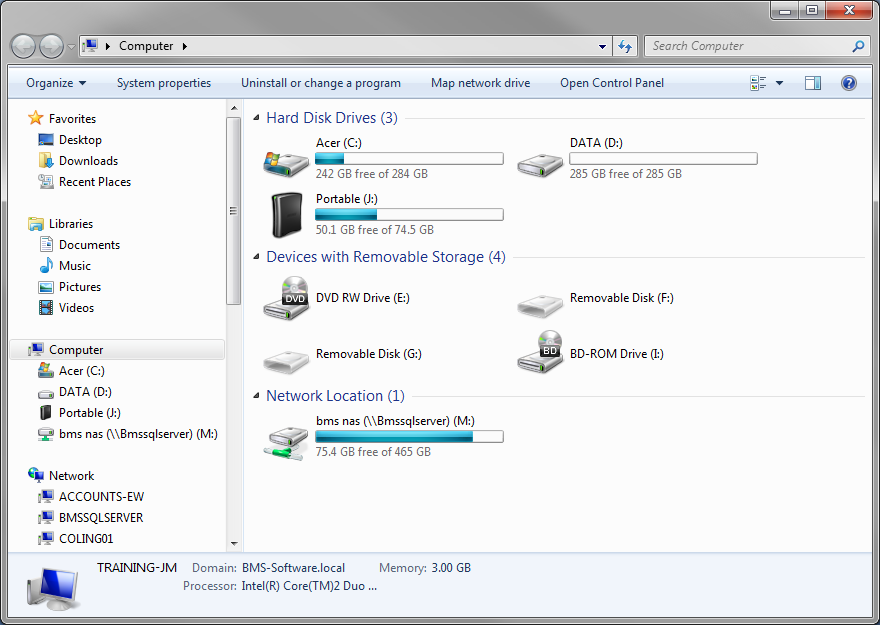The image size is (880, 625).
Task: Select Computer in the navigation pane
Action: click(117, 350)
